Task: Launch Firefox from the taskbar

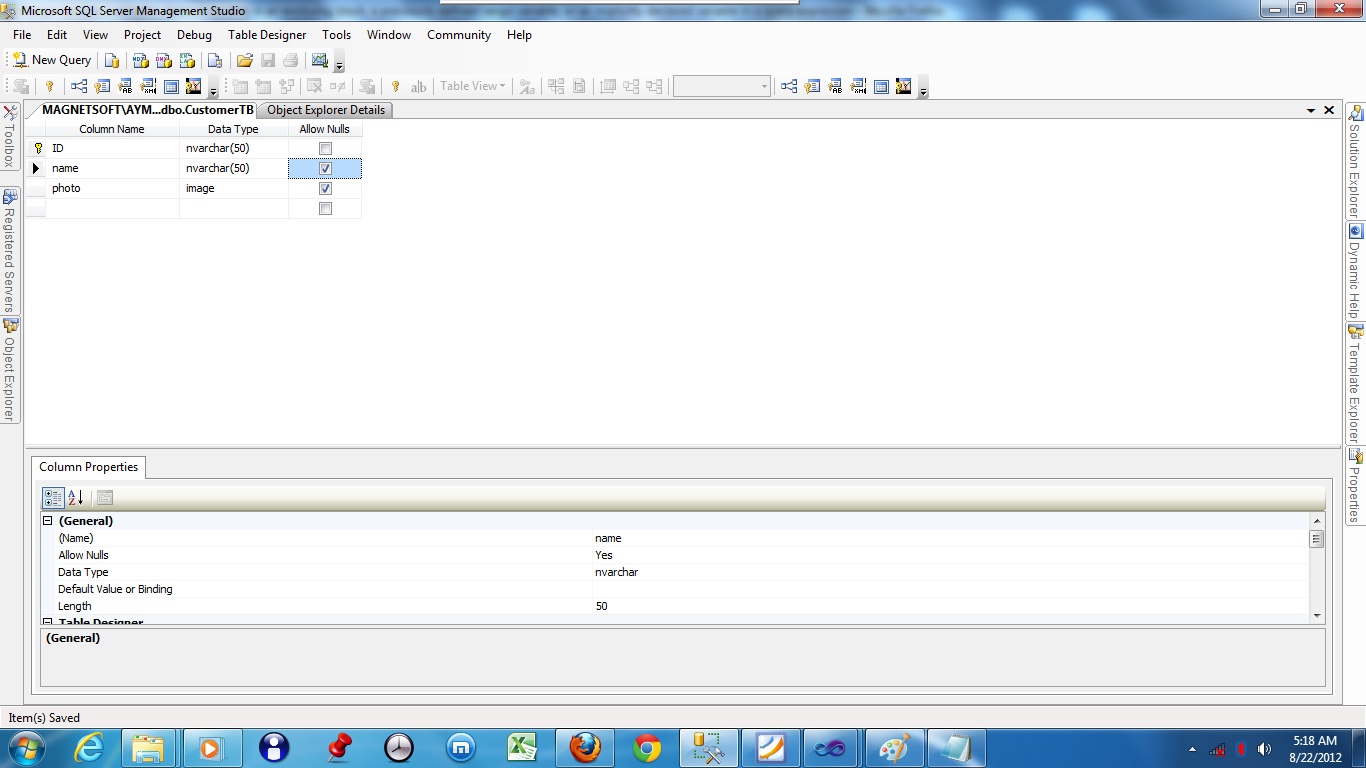Action: point(584,747)
